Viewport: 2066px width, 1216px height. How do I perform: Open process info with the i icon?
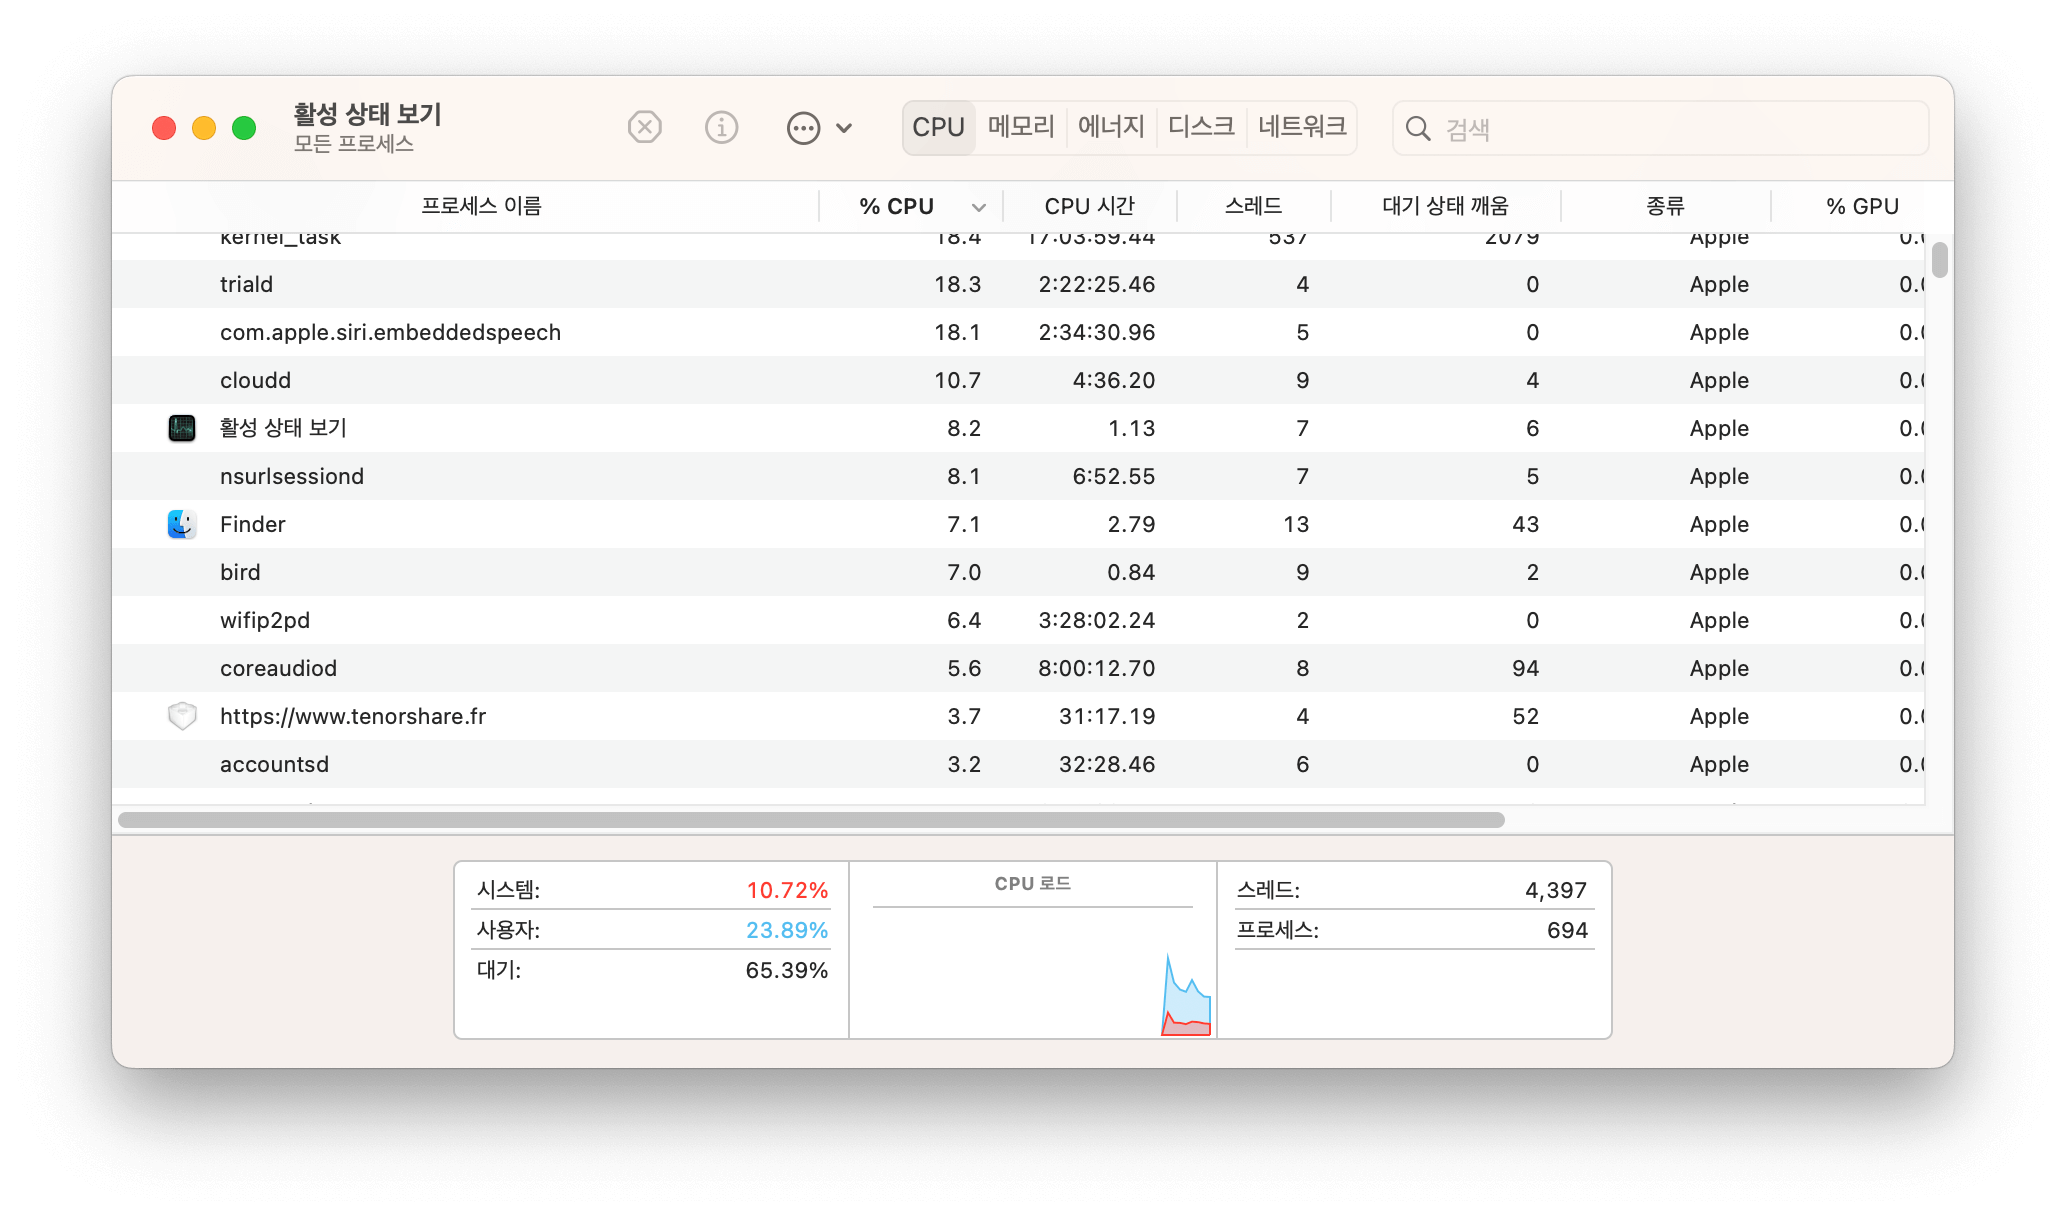click(x=721, y=127)
